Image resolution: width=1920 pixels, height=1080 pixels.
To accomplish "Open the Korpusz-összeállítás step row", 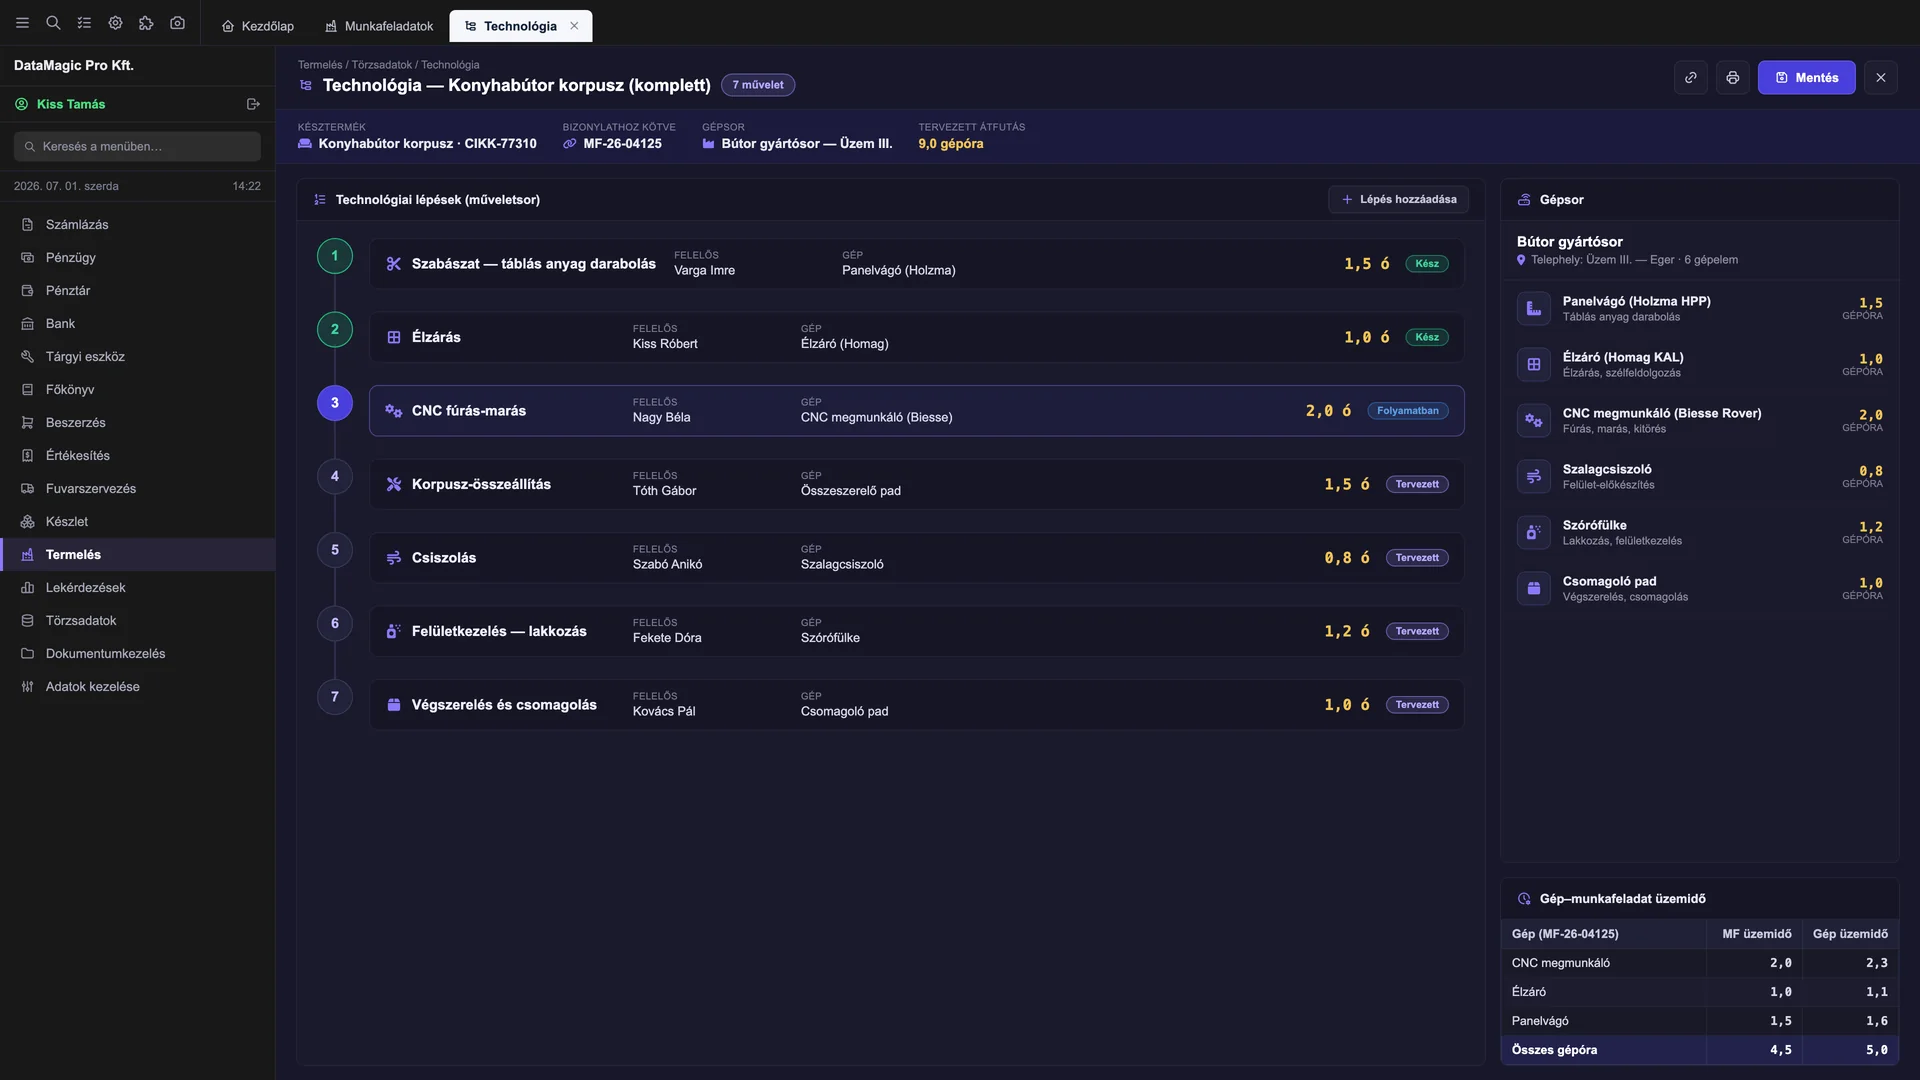I will pyautogui.click(x=916, y=484).
